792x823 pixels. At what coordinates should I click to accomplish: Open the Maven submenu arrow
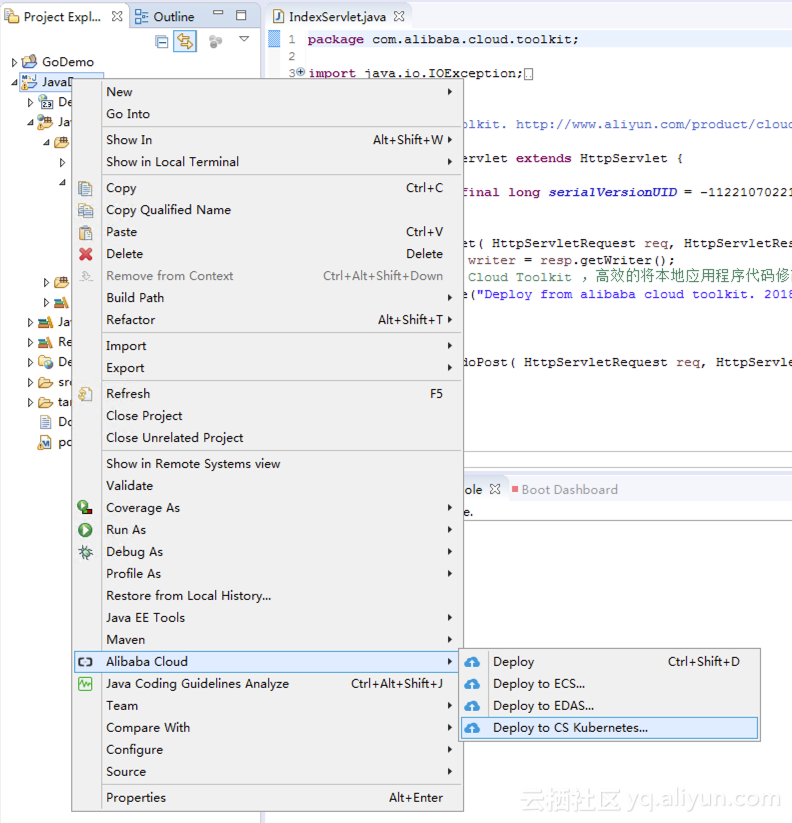[450, 640]
